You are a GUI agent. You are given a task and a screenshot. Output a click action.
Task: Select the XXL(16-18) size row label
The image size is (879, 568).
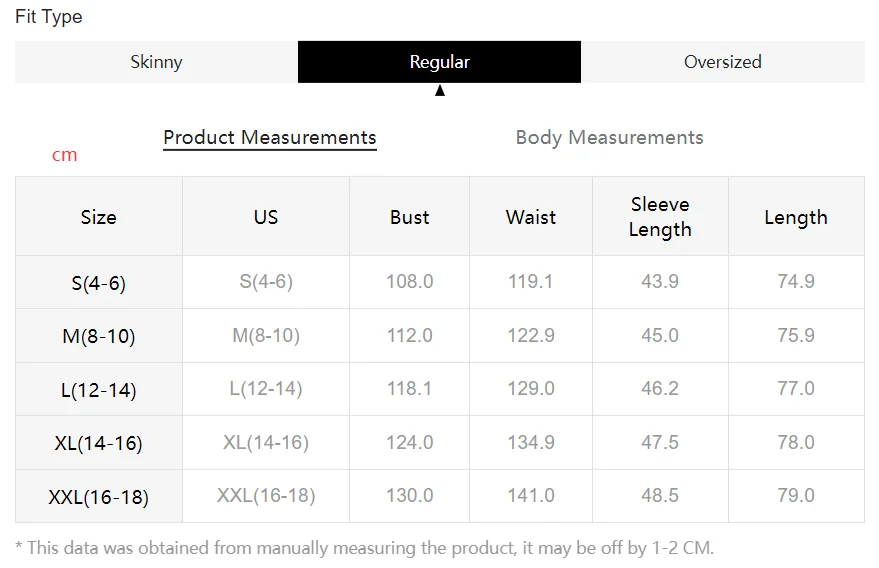coord(98,497)
